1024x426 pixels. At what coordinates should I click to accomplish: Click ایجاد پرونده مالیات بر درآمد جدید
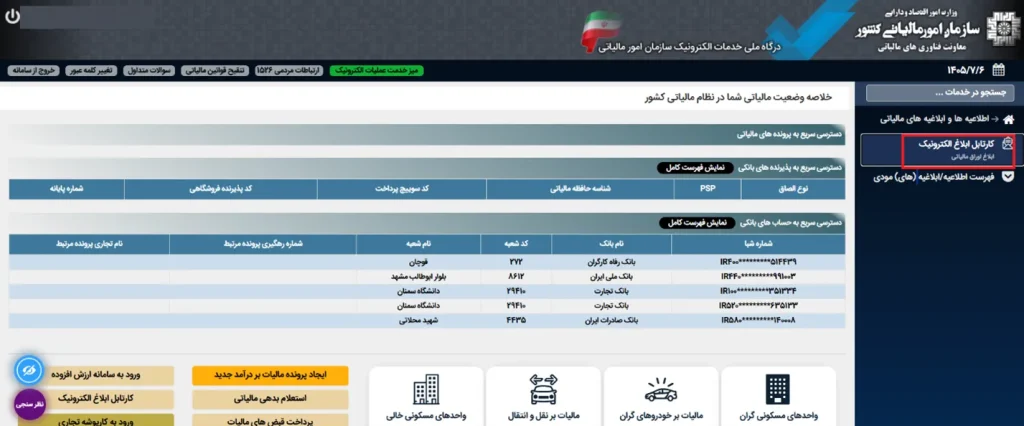click(270, 376)
